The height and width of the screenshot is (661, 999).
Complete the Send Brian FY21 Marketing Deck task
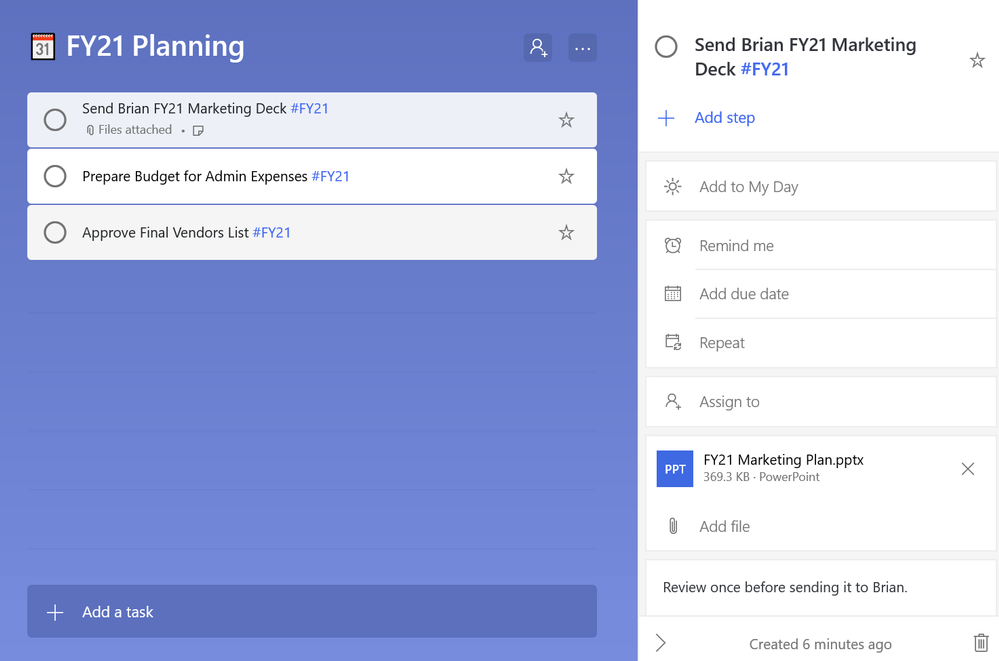(55, 120)
